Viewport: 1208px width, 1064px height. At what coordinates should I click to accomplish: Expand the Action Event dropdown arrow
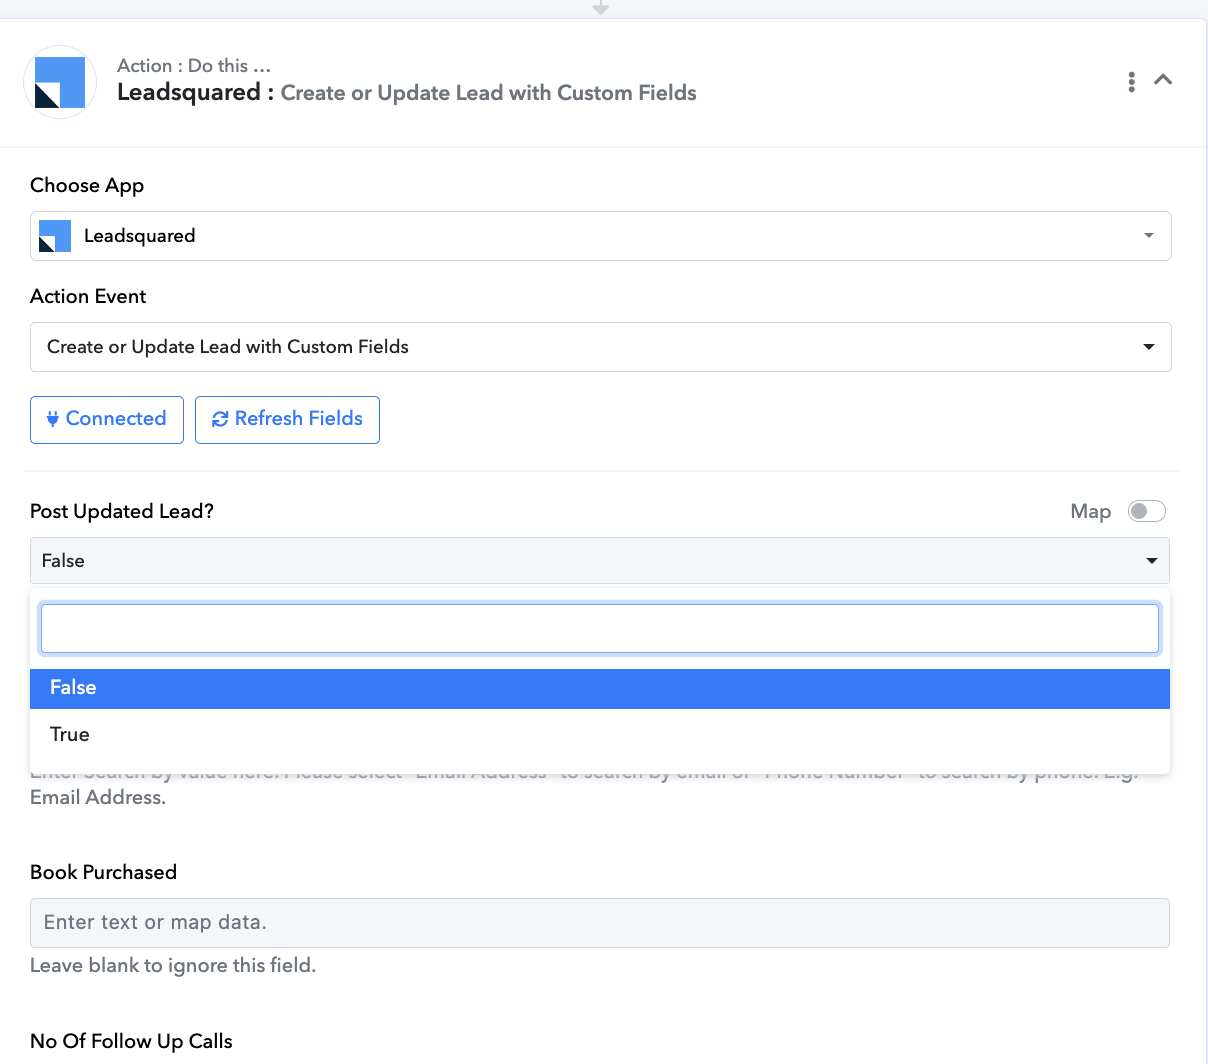(1148, 347)
